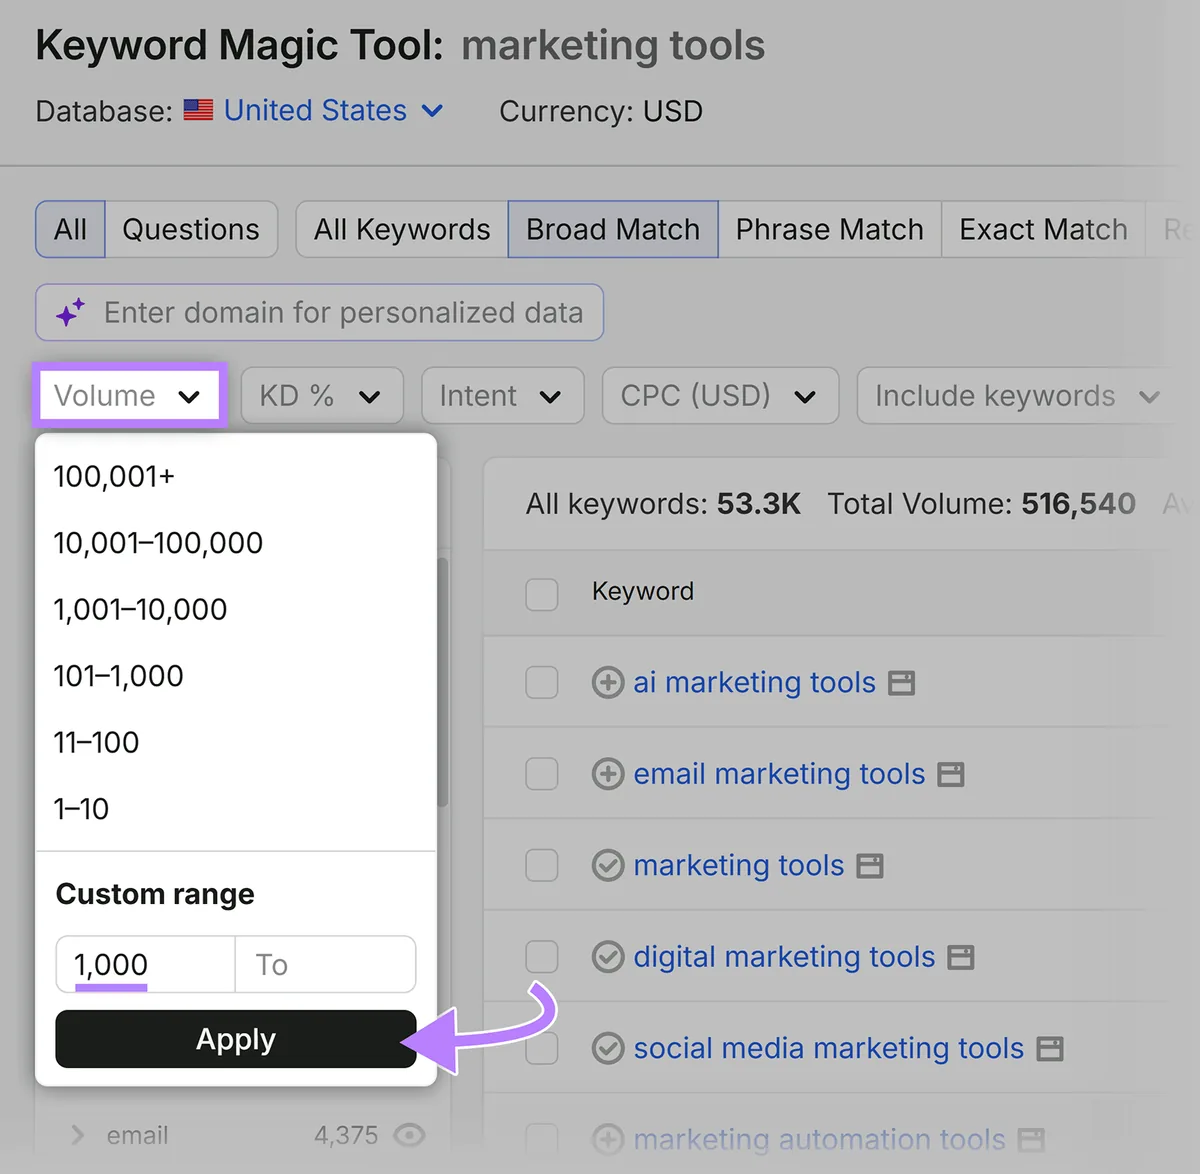Viewport: 1200px width, 1174px height.
Task: Select the 11–100 volume range
Action: [x=236, y=742]
